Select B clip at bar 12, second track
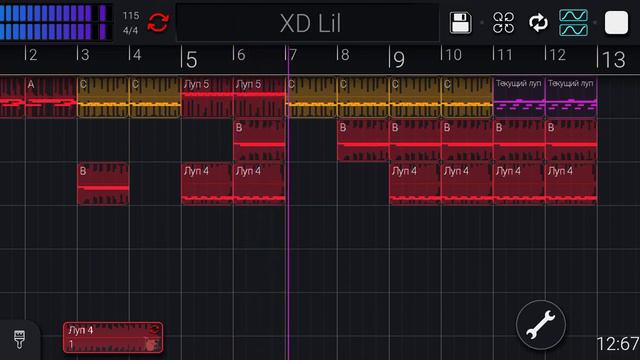Viewport: 640px width, 360px height. pyautogui.click(x=571, y=140)
